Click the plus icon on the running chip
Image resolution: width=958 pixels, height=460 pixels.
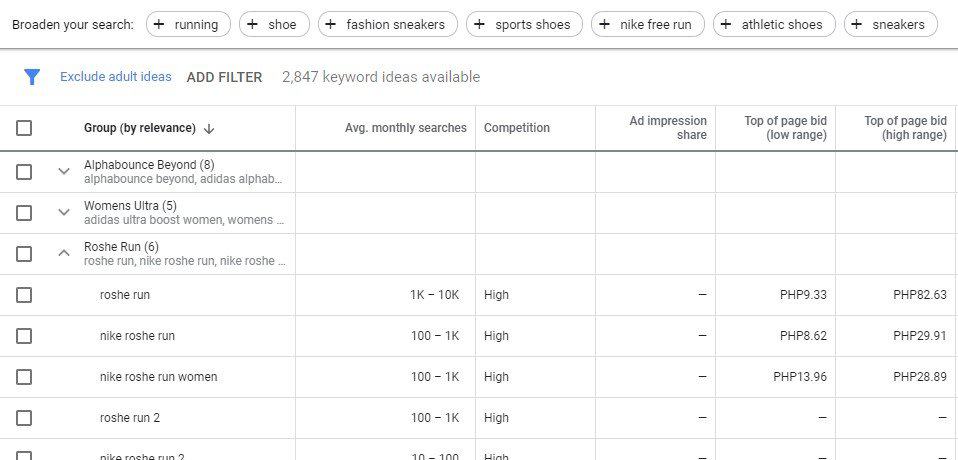[x=159, y=24]
